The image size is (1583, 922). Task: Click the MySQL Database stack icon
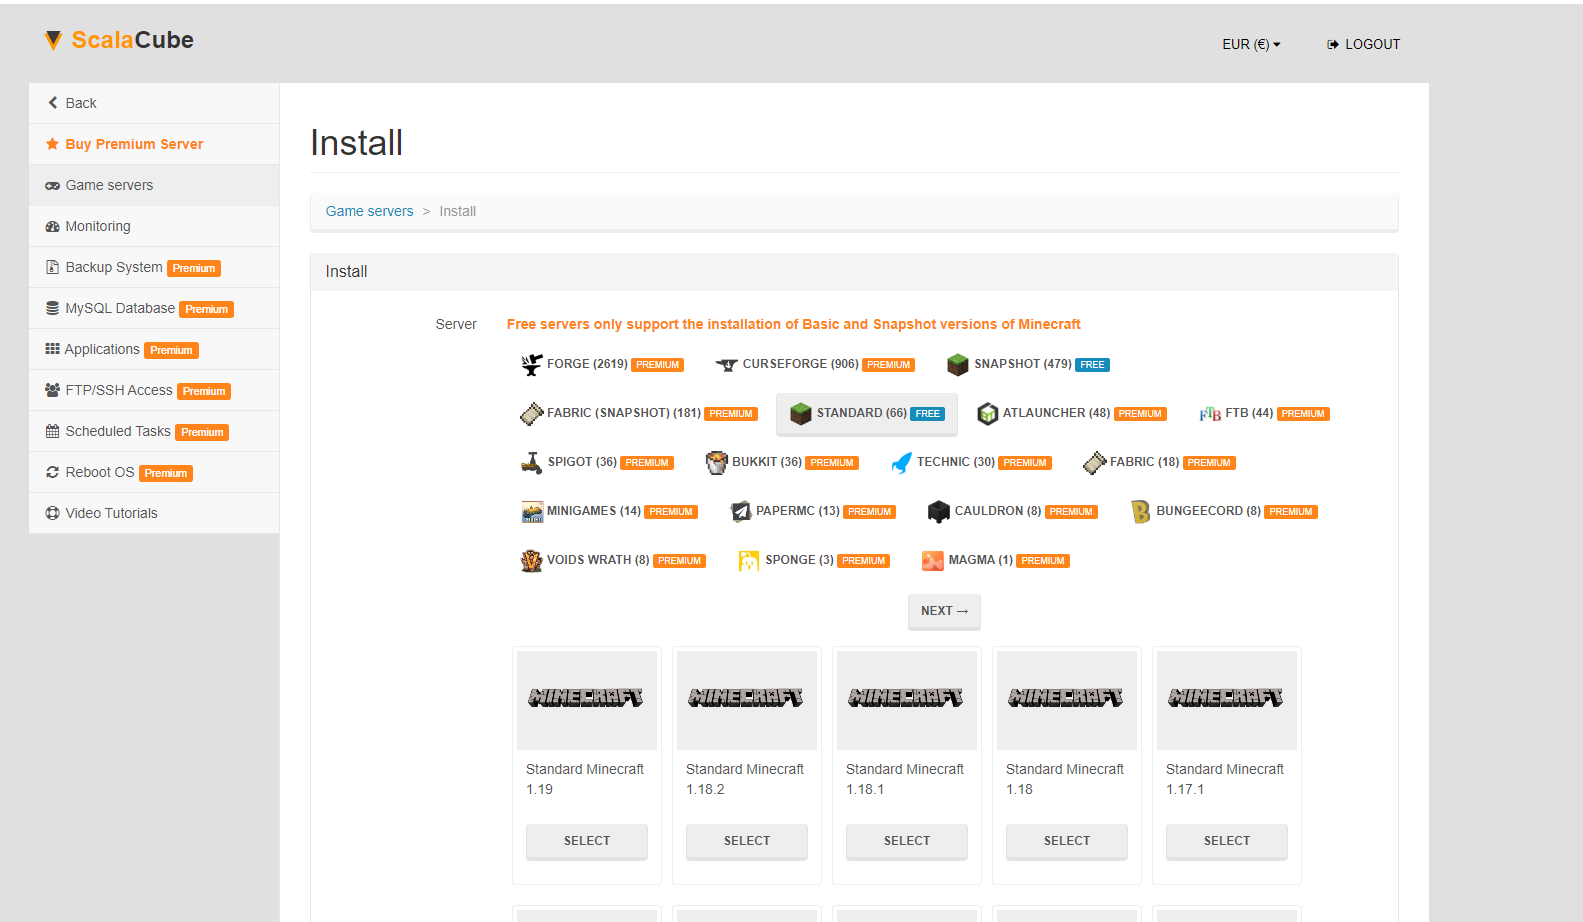pos(53,308)
